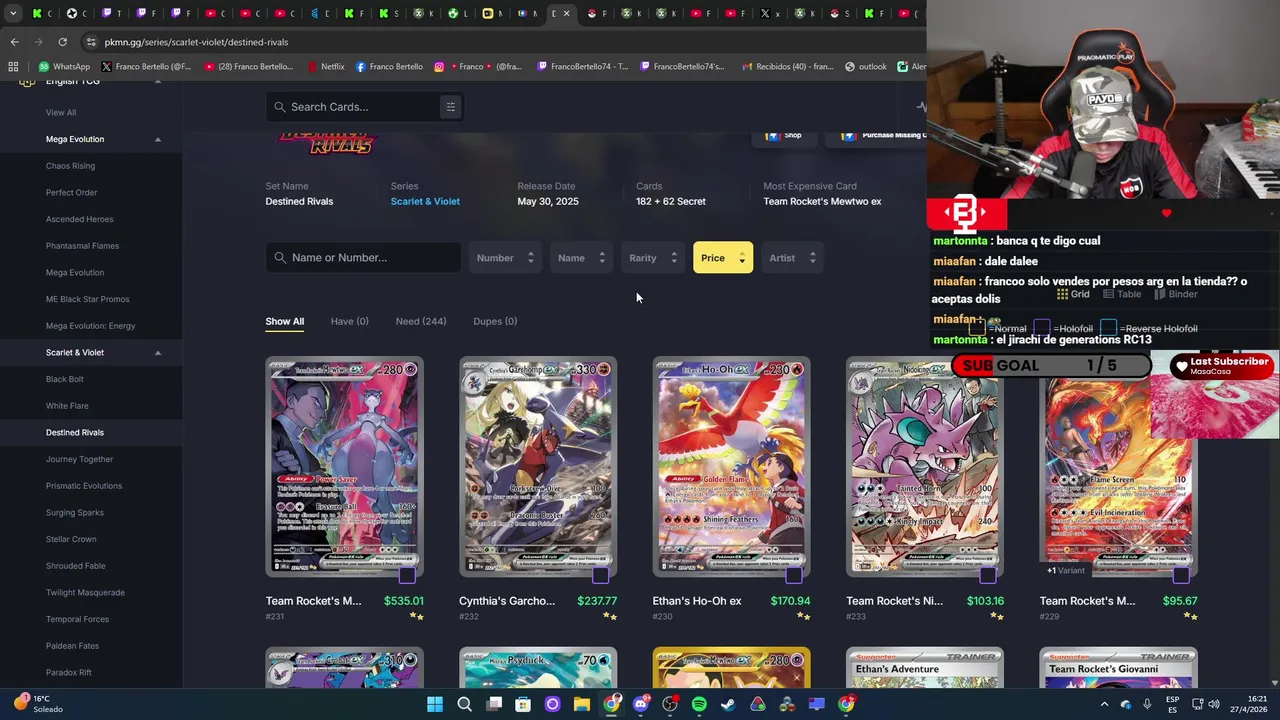This screenshot has height=720, width=1280.
Task: Sort cards by Rarity
Action: tap(652, 258)
